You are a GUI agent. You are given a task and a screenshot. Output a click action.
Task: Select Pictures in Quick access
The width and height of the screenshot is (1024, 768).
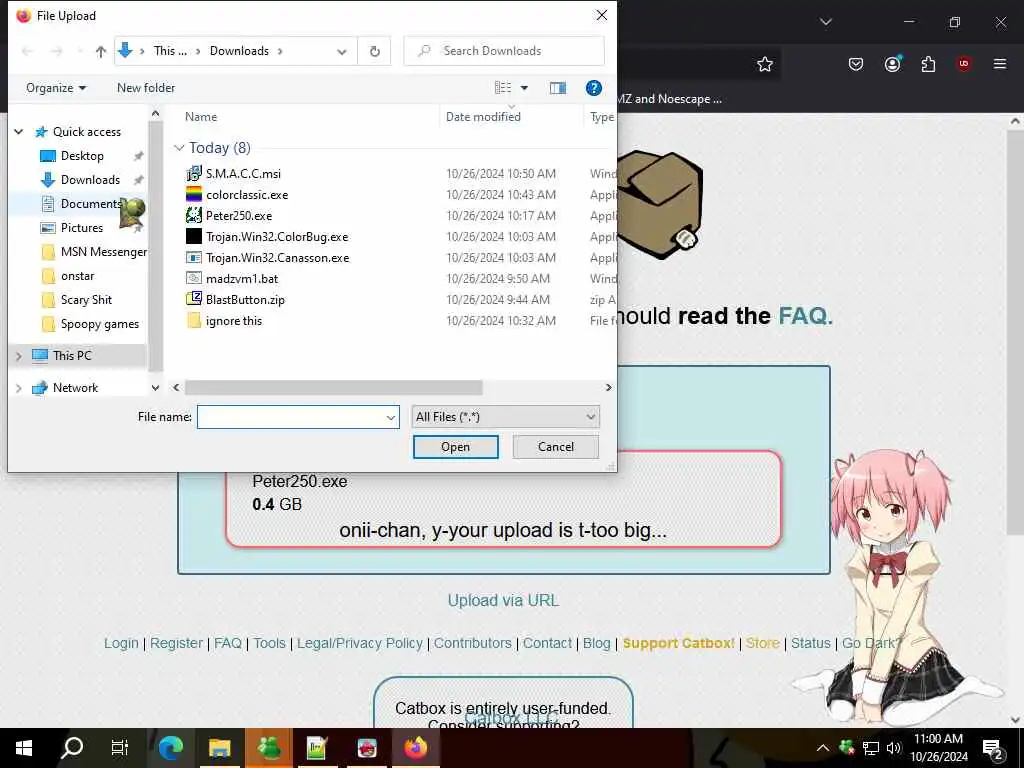click(x=82, y=227)
